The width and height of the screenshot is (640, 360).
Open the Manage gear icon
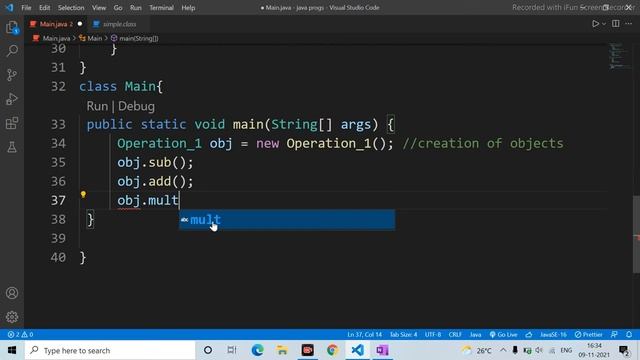(12, 317)
